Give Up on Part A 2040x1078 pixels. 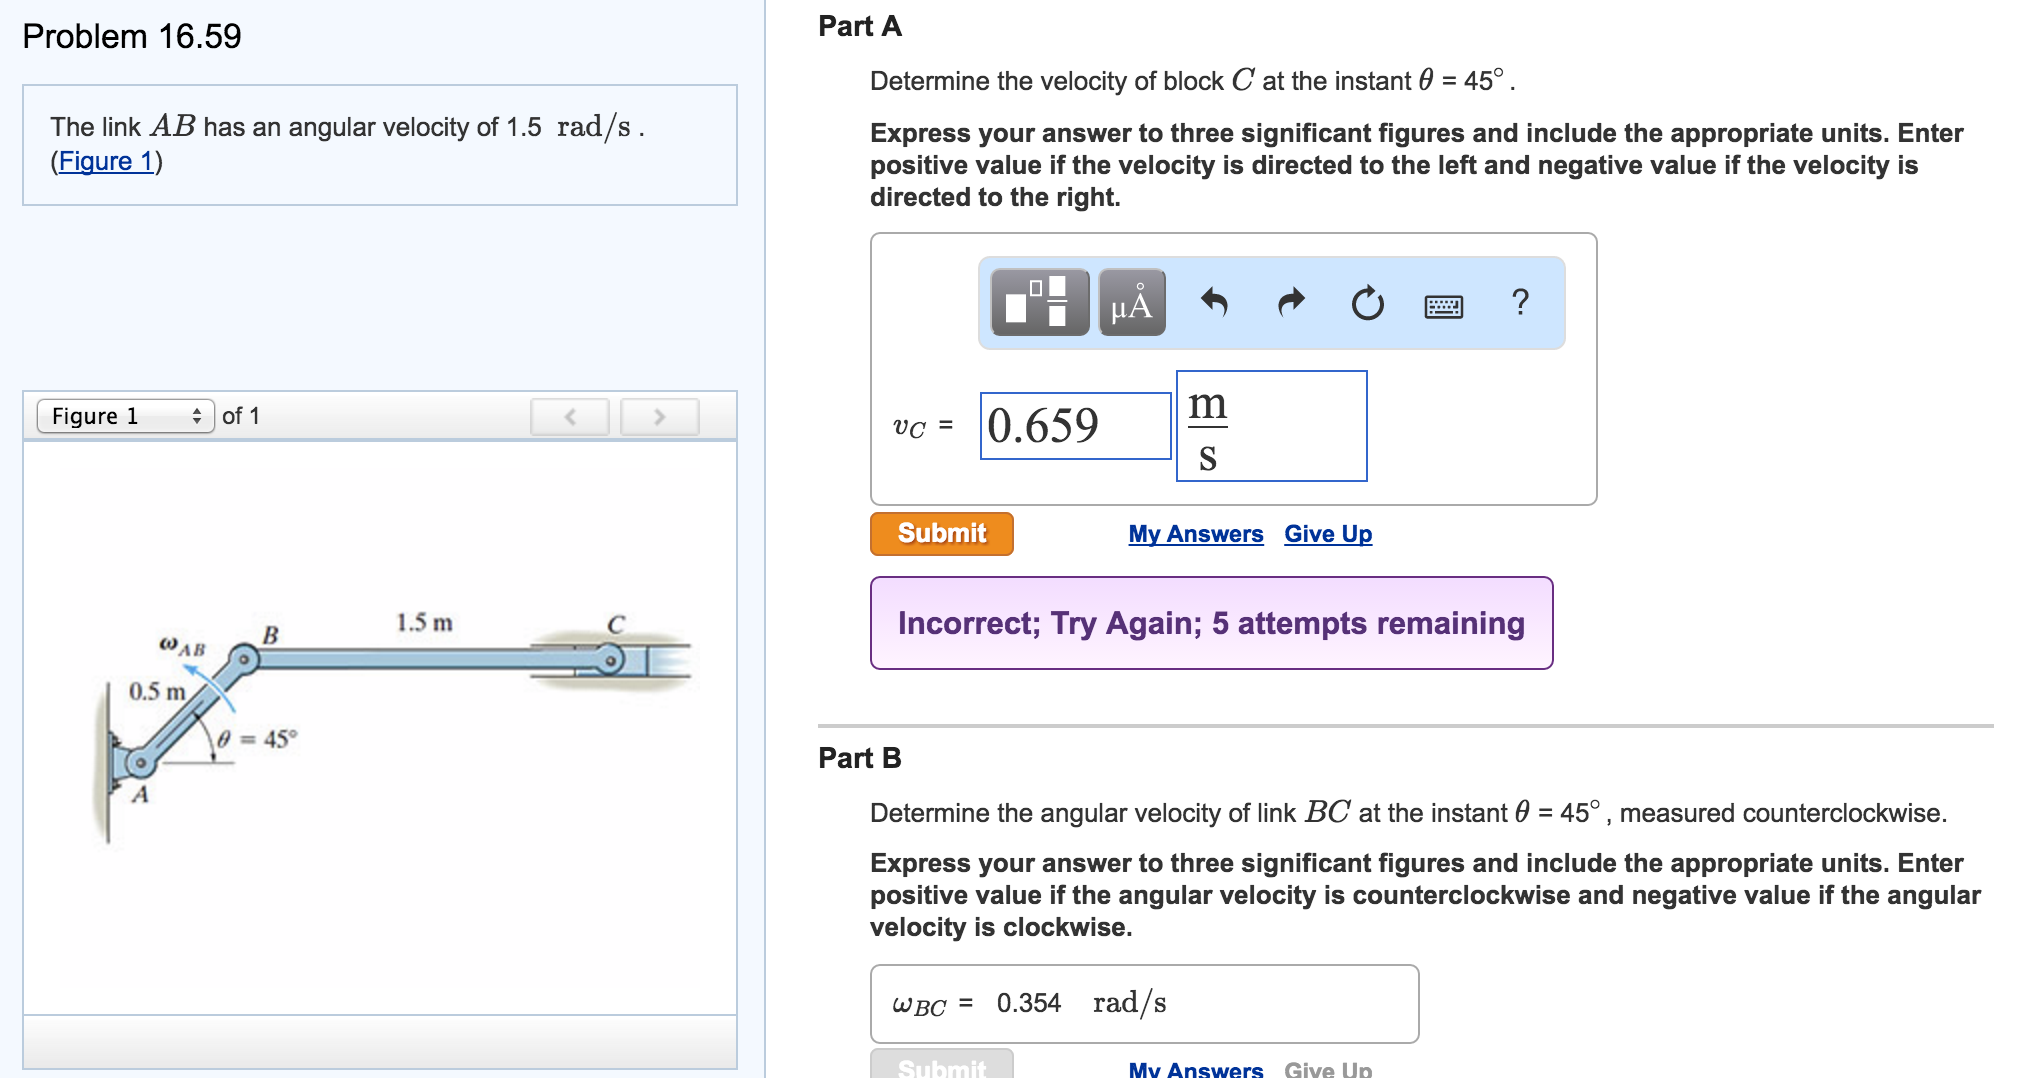click(1327, 534)
